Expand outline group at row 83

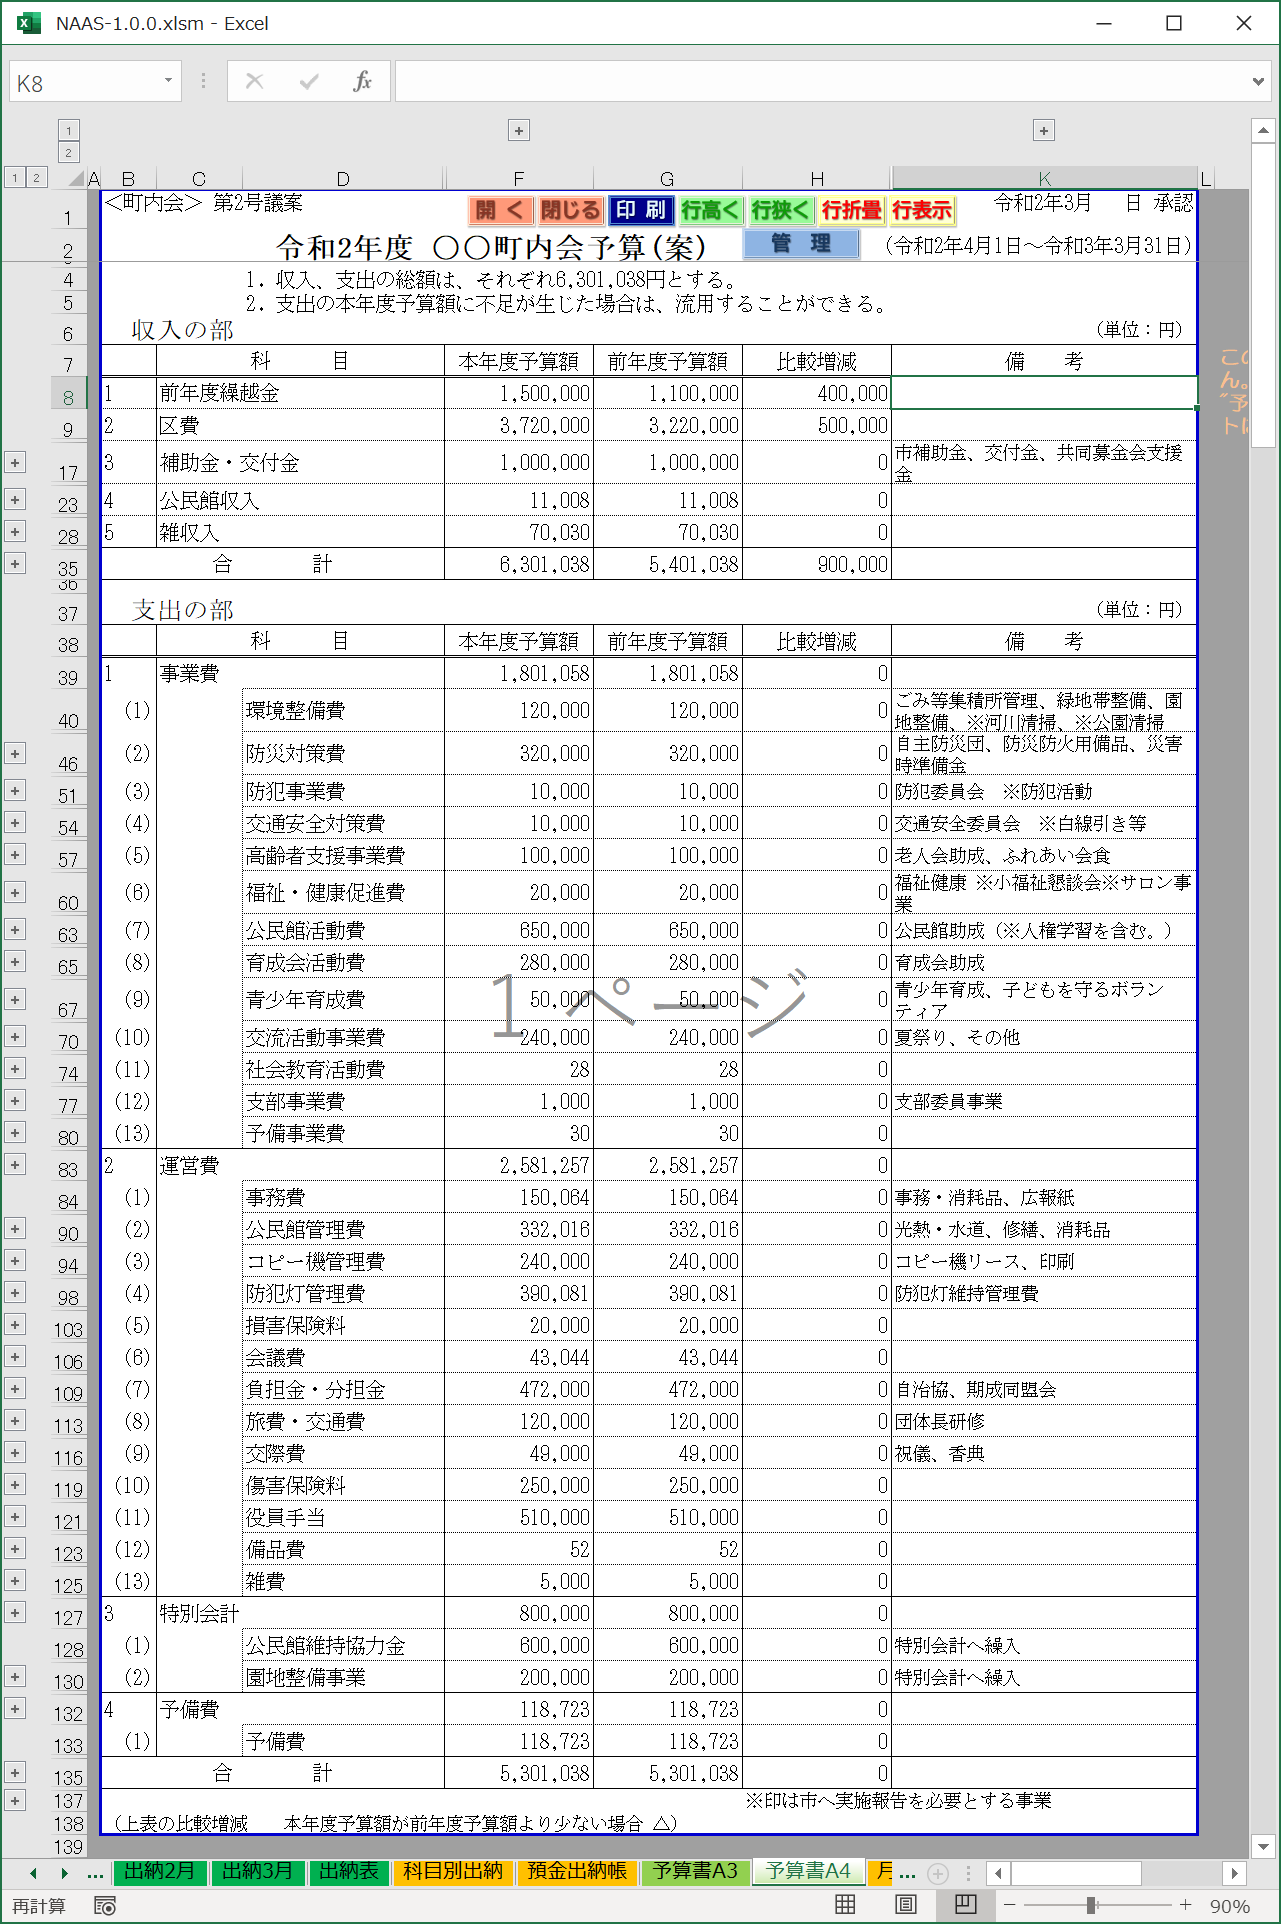pyautogui.click(x=15, y=1165)
